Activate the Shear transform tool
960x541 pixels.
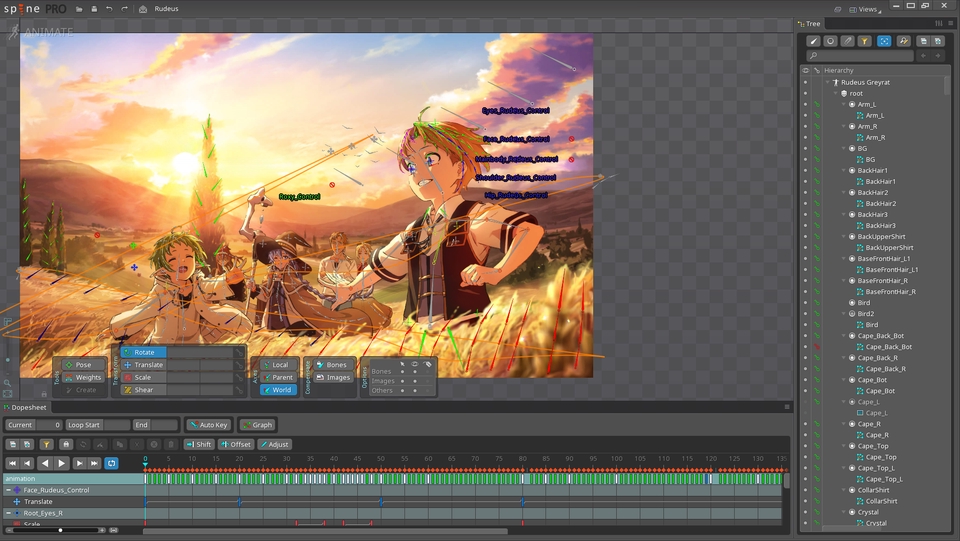(x=144, y=390)
